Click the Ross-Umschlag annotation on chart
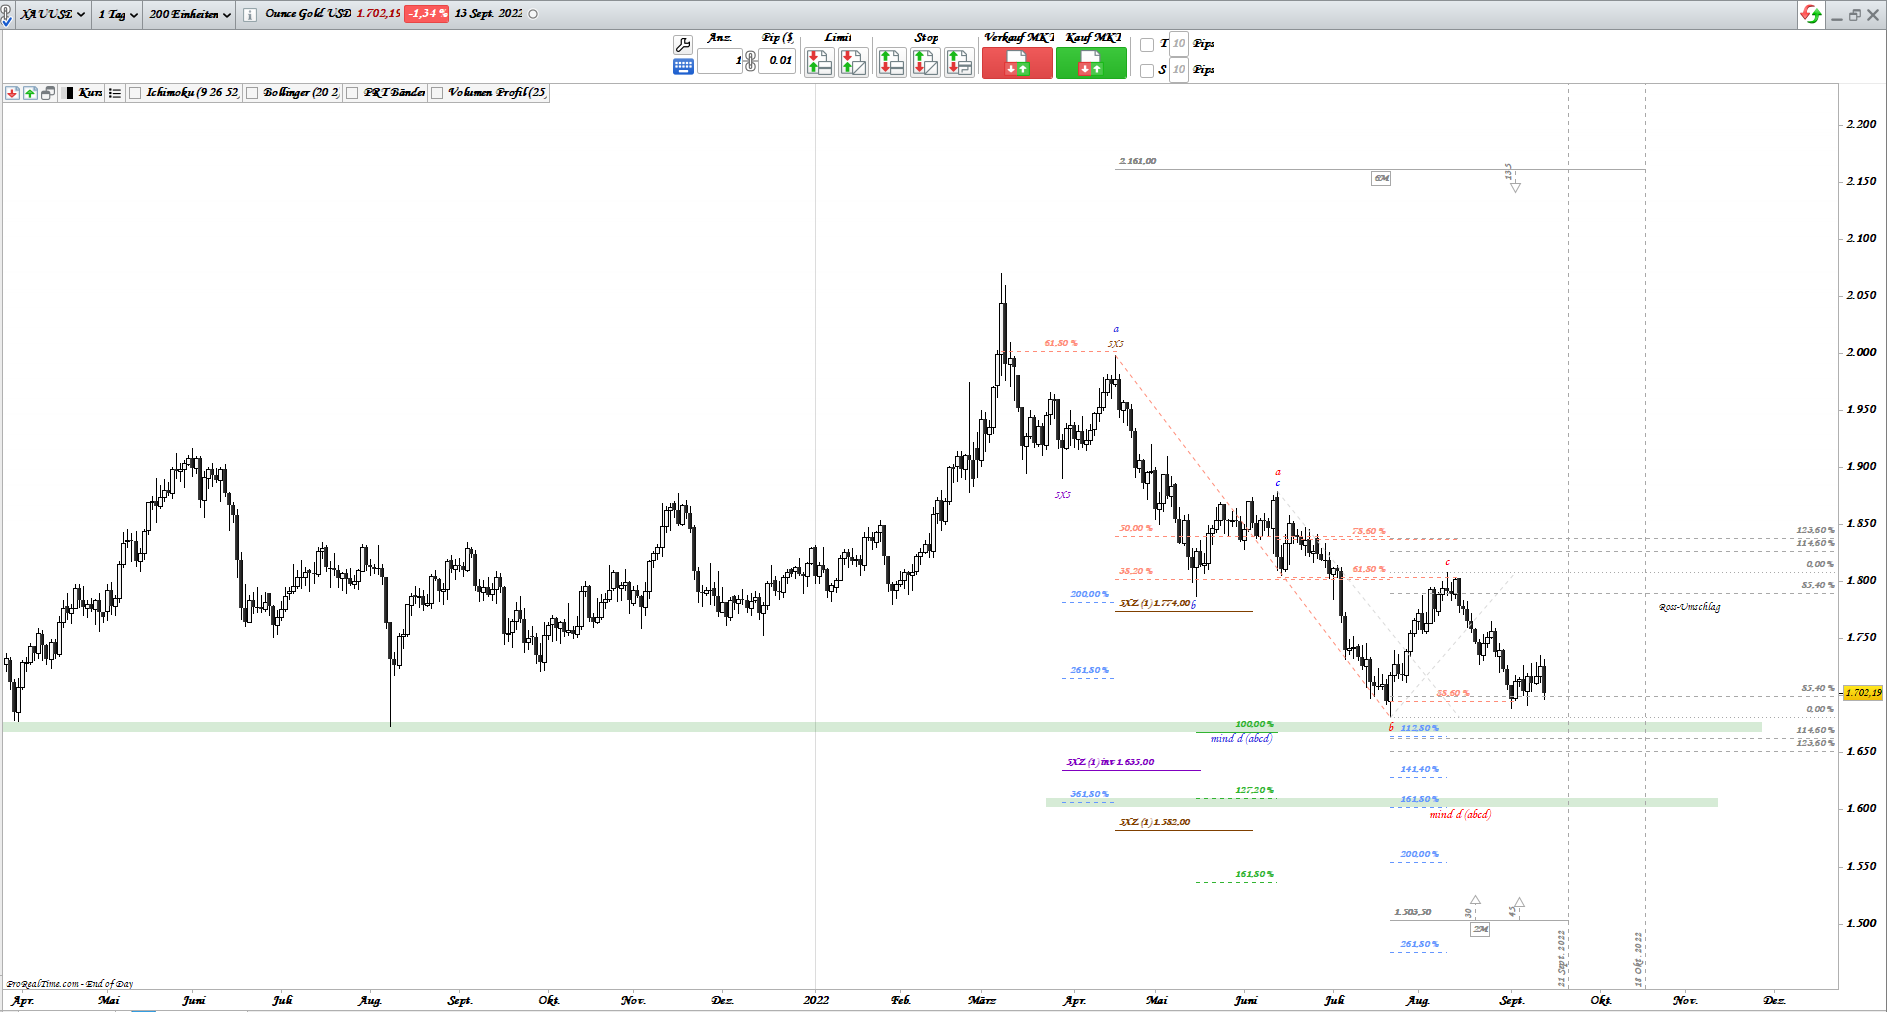Viewport: 1887px width, 1012px height. (x=1690, y=607)
